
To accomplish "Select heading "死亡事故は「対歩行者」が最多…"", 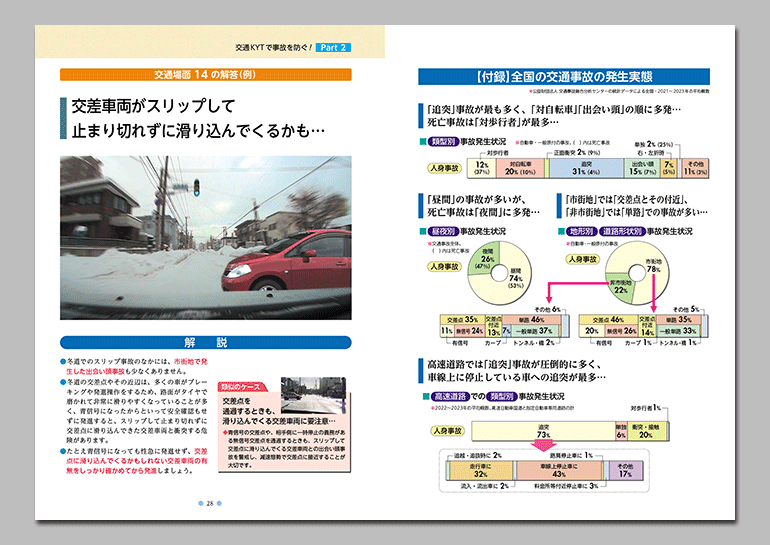I will coord(493,122).
